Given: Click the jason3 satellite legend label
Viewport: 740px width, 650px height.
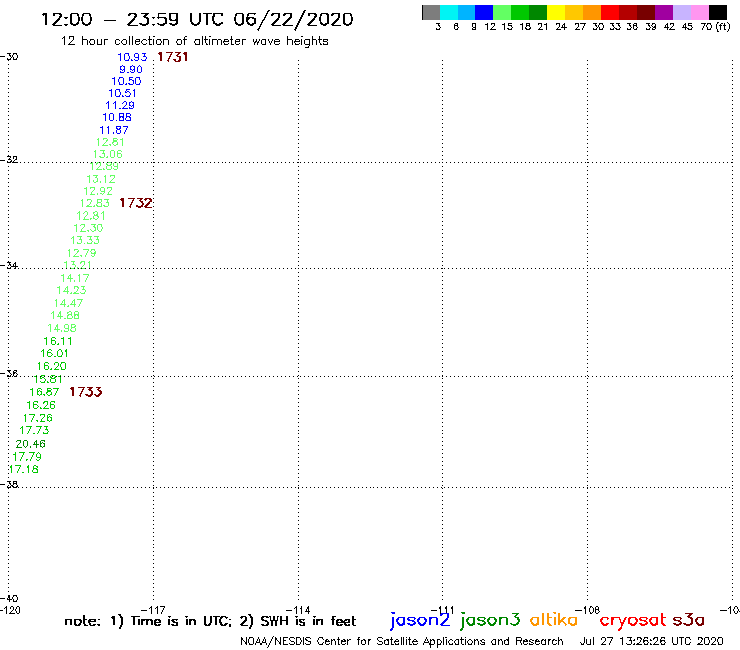Looking at the screenshot, I should coord(490,620).
